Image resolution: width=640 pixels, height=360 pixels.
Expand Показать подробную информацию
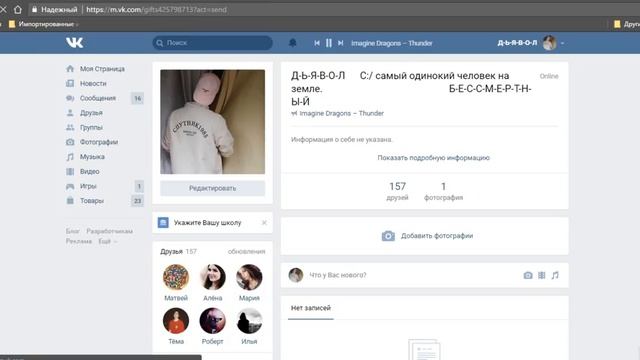pyautogui.click(x=433, y=158)
